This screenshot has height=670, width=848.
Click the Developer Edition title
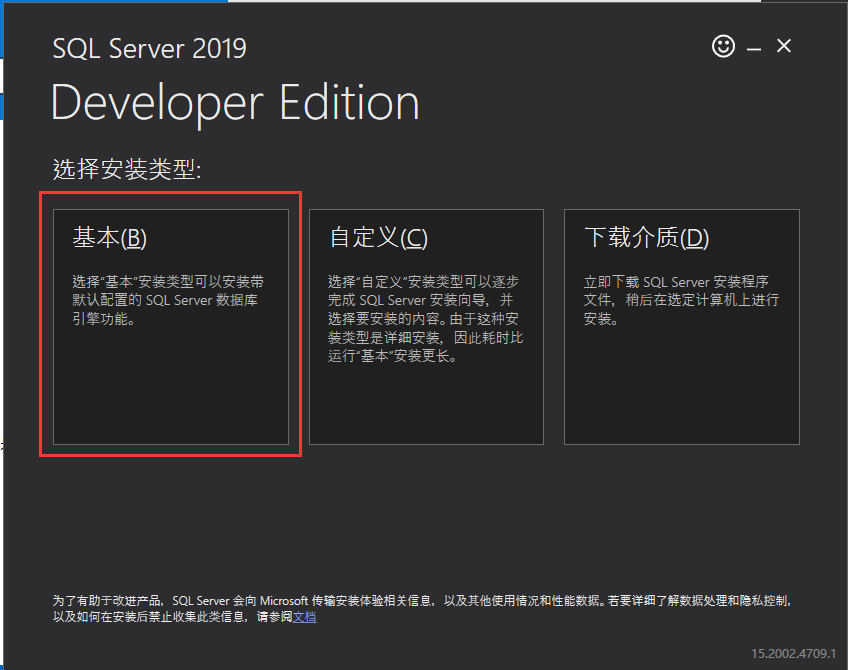click(235, 101)
